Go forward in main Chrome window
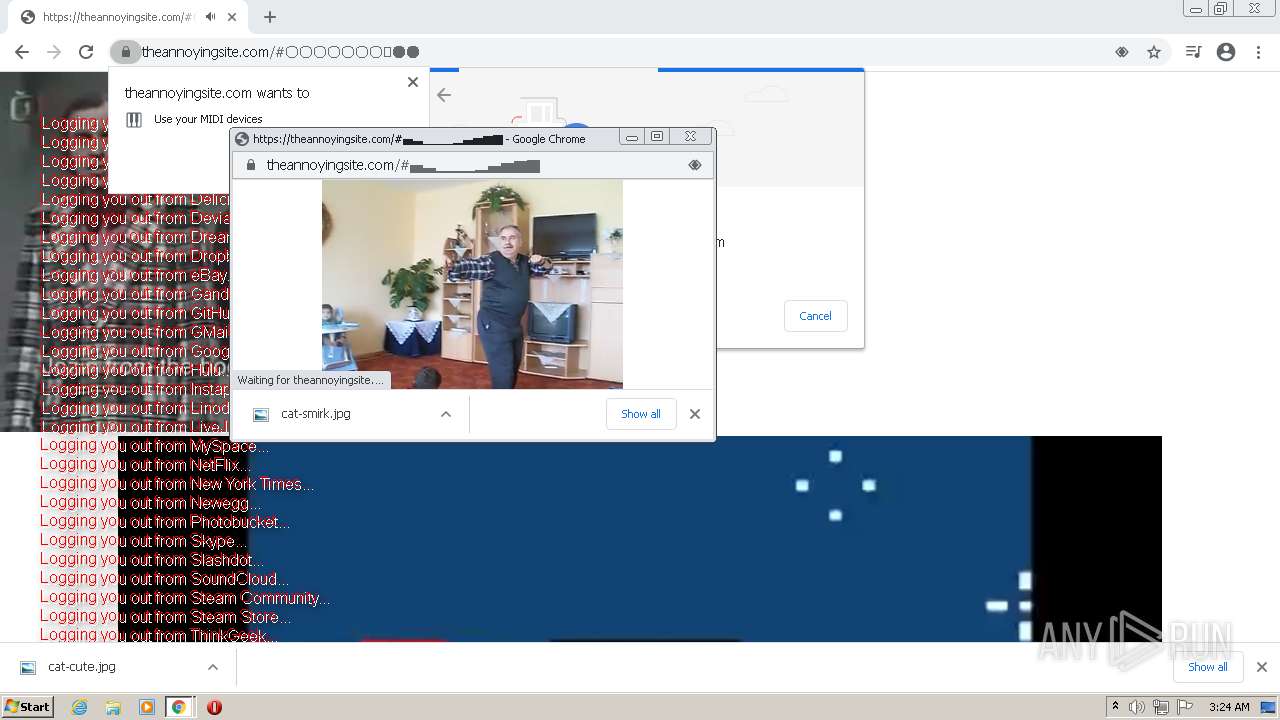 [x=54, y=52]
